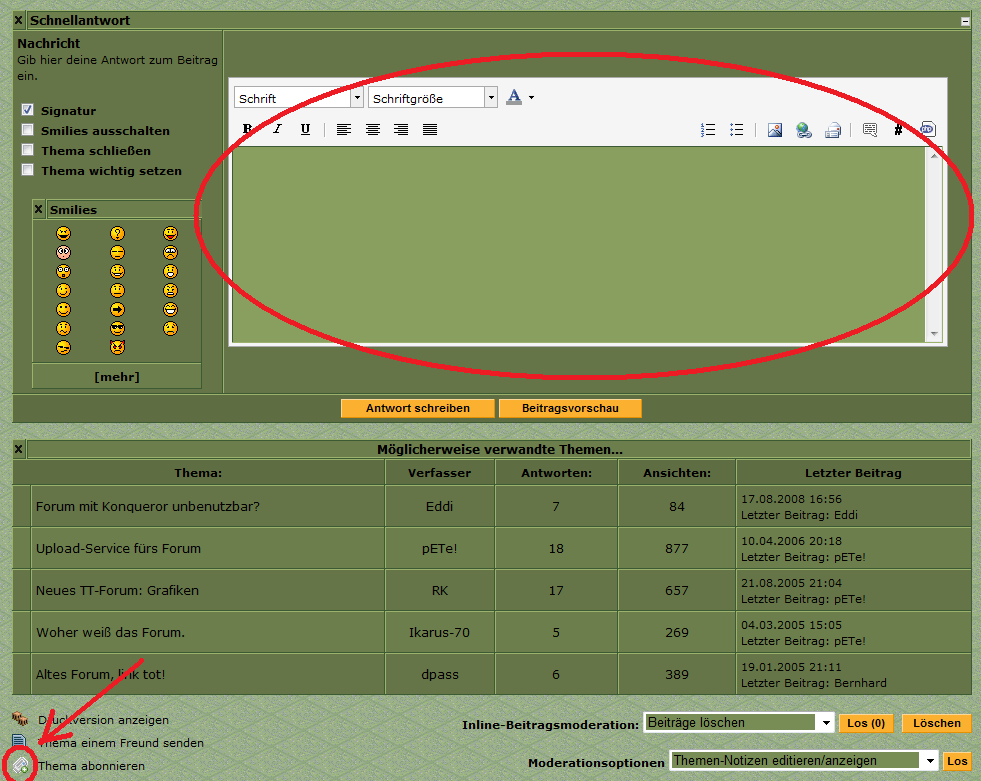Center-align the reply text
Image resolution: width=981 pixels, height=781 pixels.
[x=372, y=129]
